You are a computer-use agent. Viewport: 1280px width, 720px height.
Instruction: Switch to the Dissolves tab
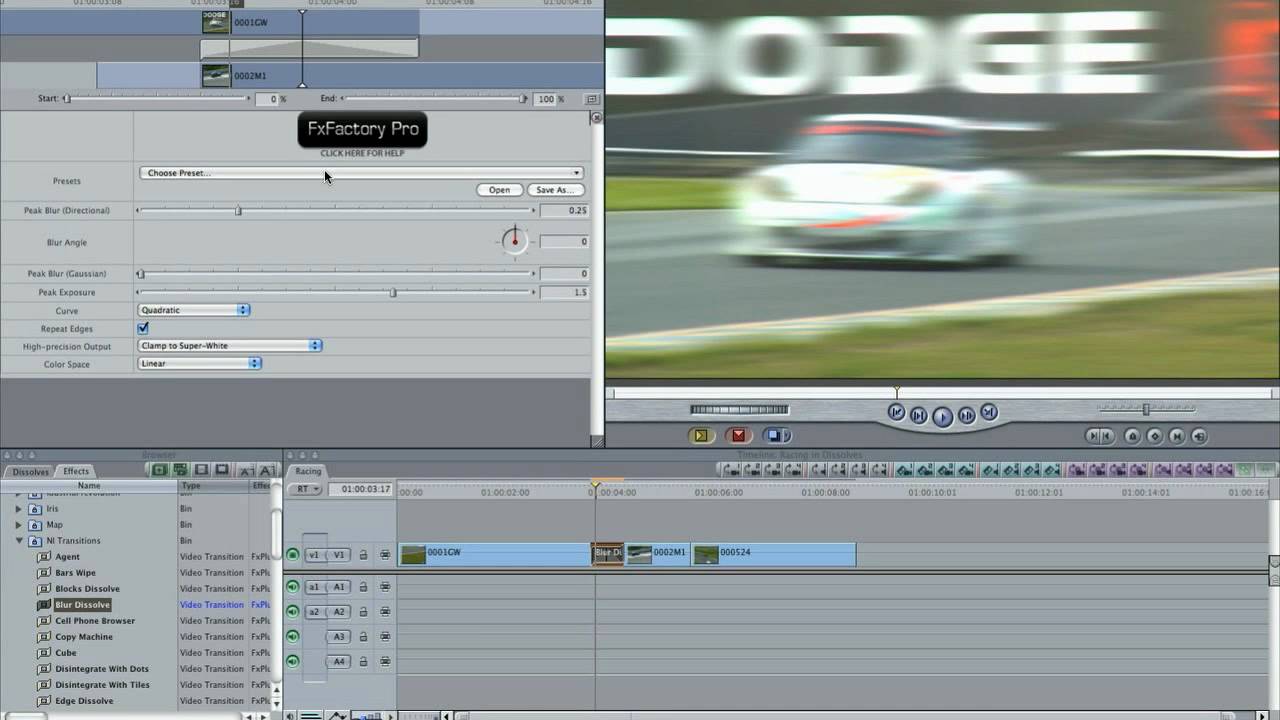tap(30, 471)
